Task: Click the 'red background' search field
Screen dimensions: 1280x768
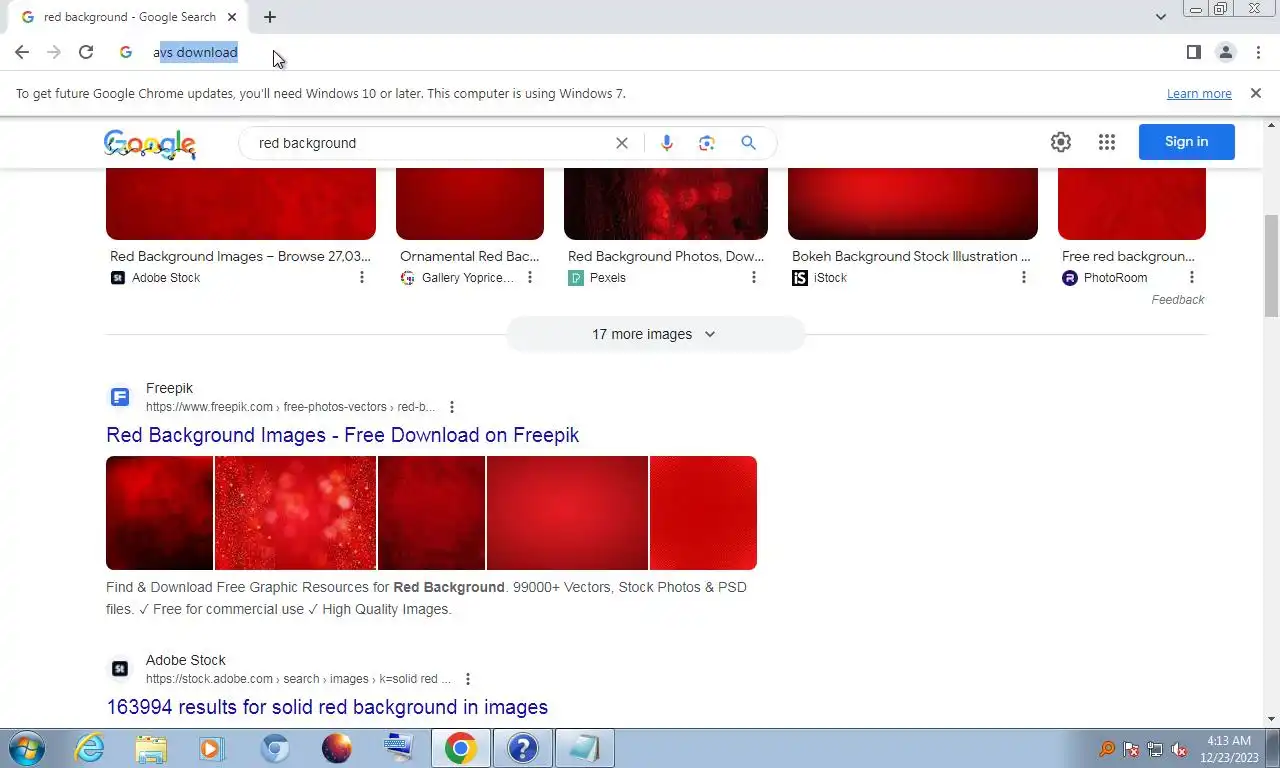Action: [x=430, y=143]
